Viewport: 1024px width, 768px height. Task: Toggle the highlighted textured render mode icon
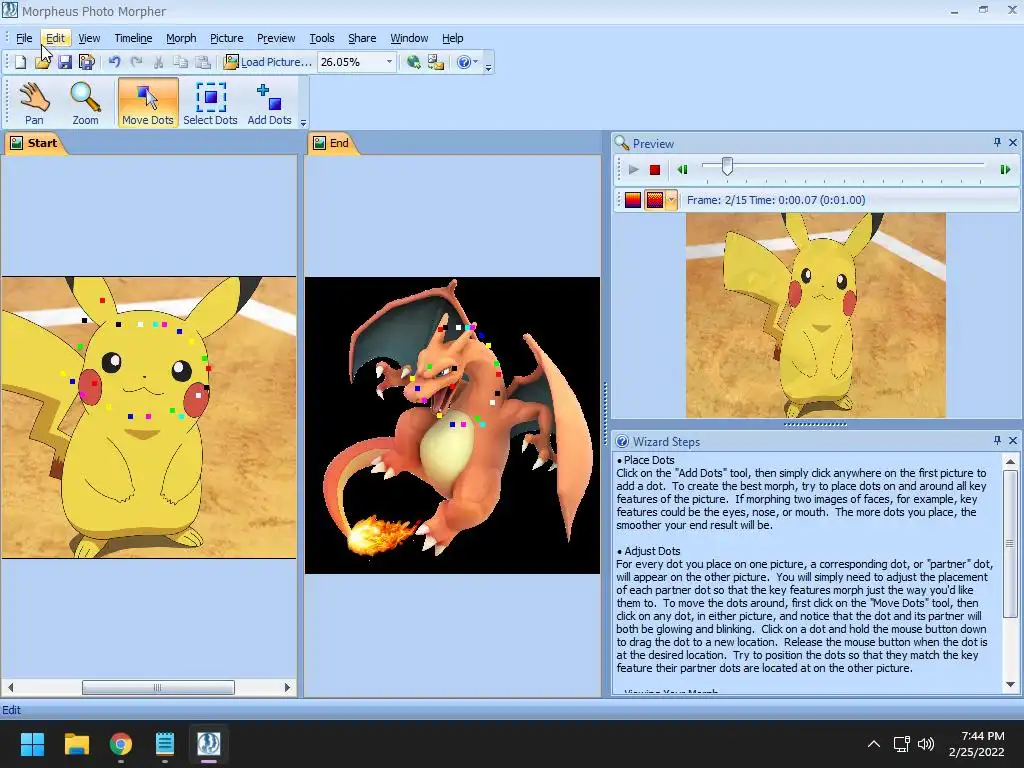pos(654,200)
